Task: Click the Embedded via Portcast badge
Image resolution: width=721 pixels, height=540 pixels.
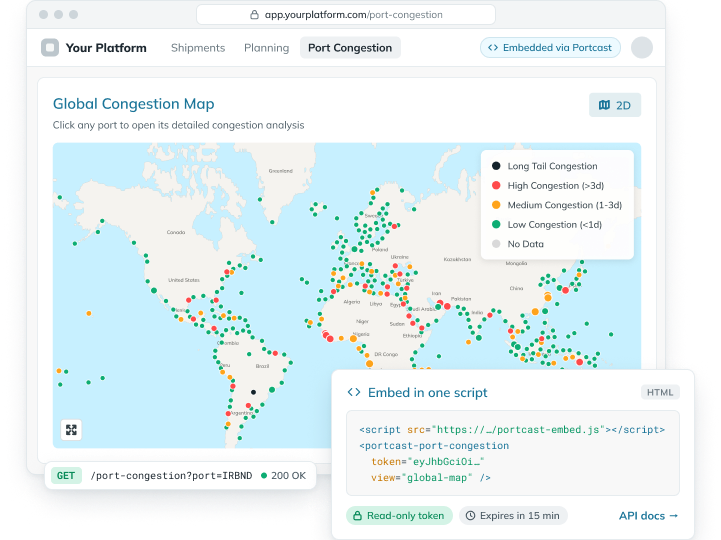Action: (x=550, y=47)
